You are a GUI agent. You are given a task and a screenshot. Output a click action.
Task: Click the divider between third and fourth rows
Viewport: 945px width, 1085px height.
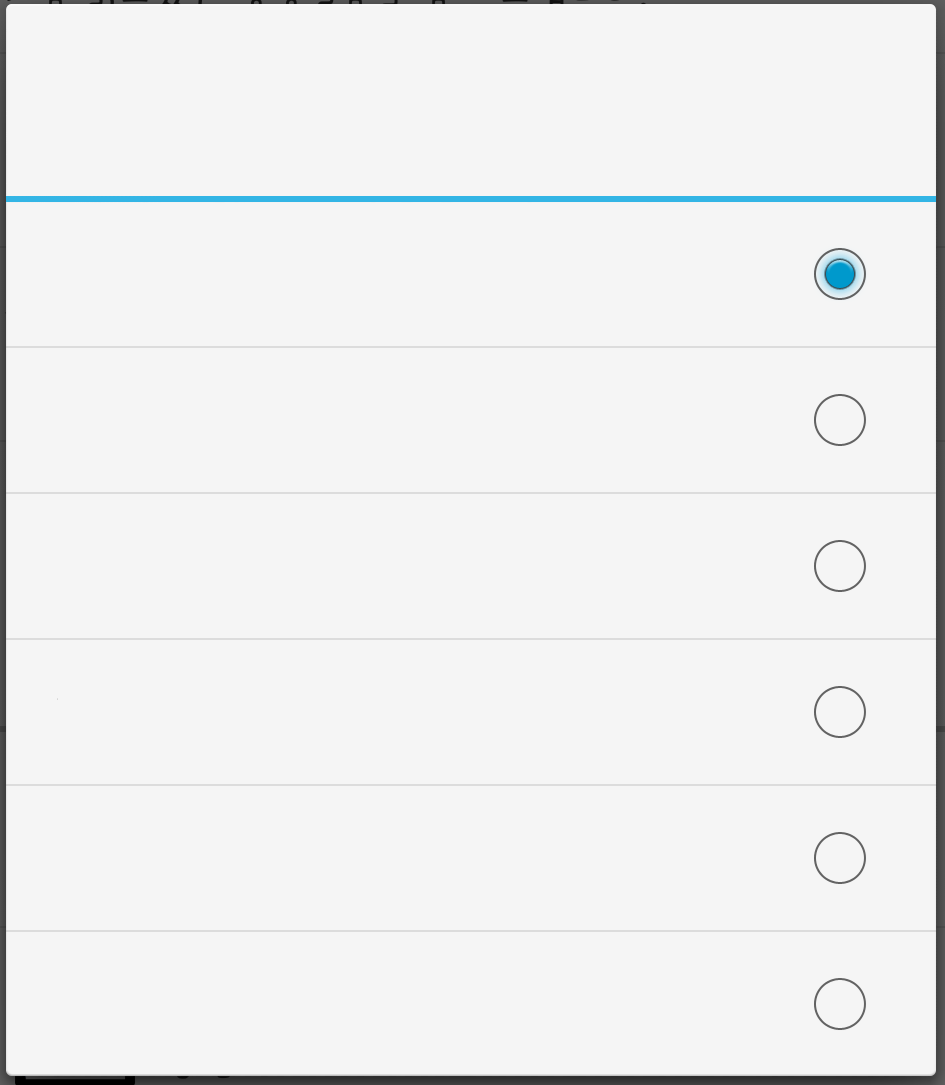coord(470,639)
